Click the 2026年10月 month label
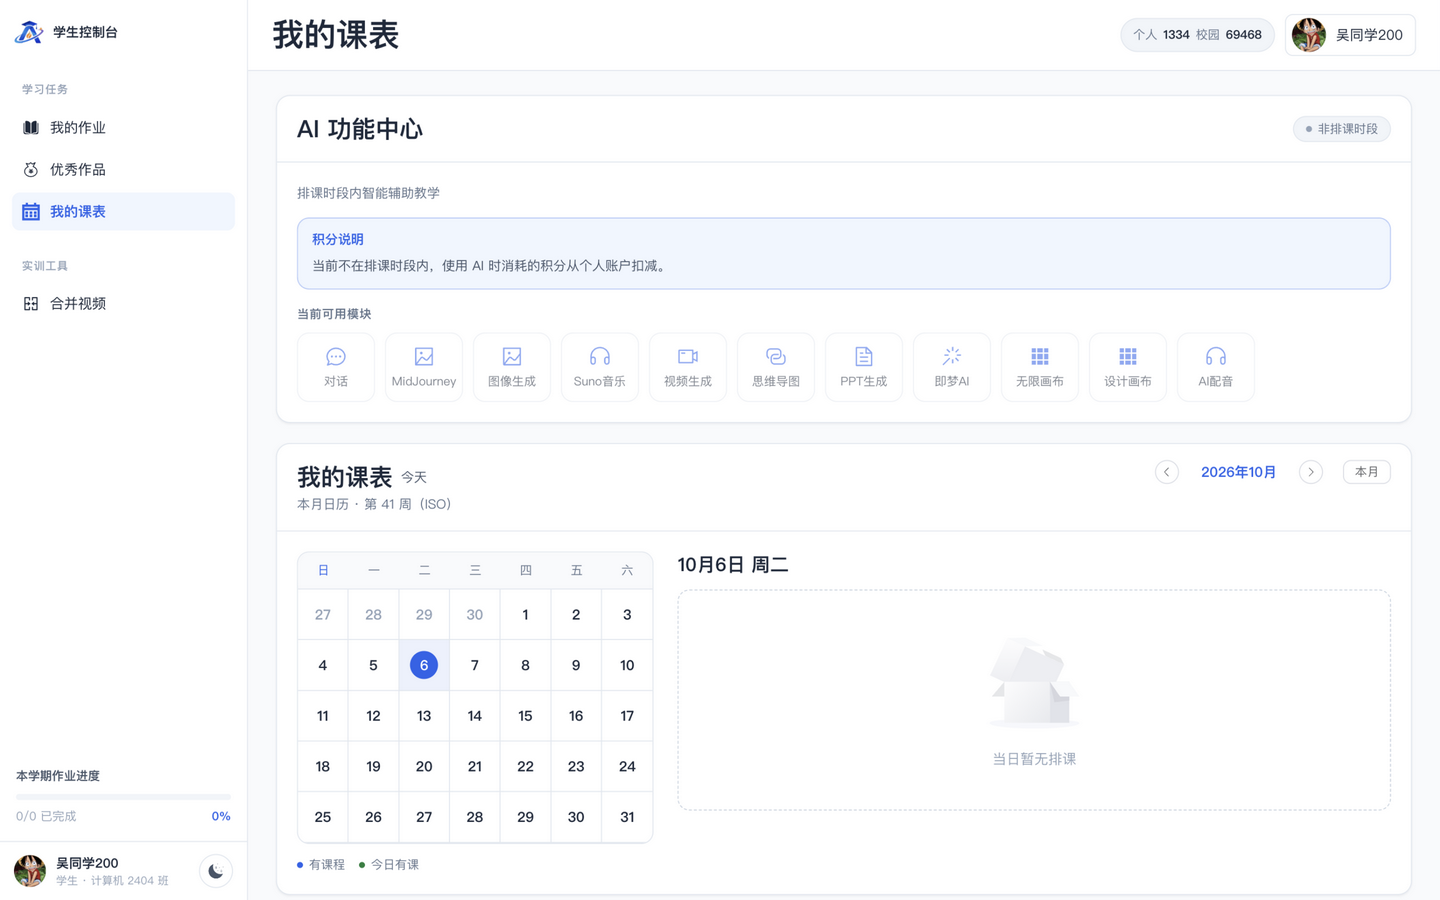Screen dimensions: 1440x900 (1239, 472)
